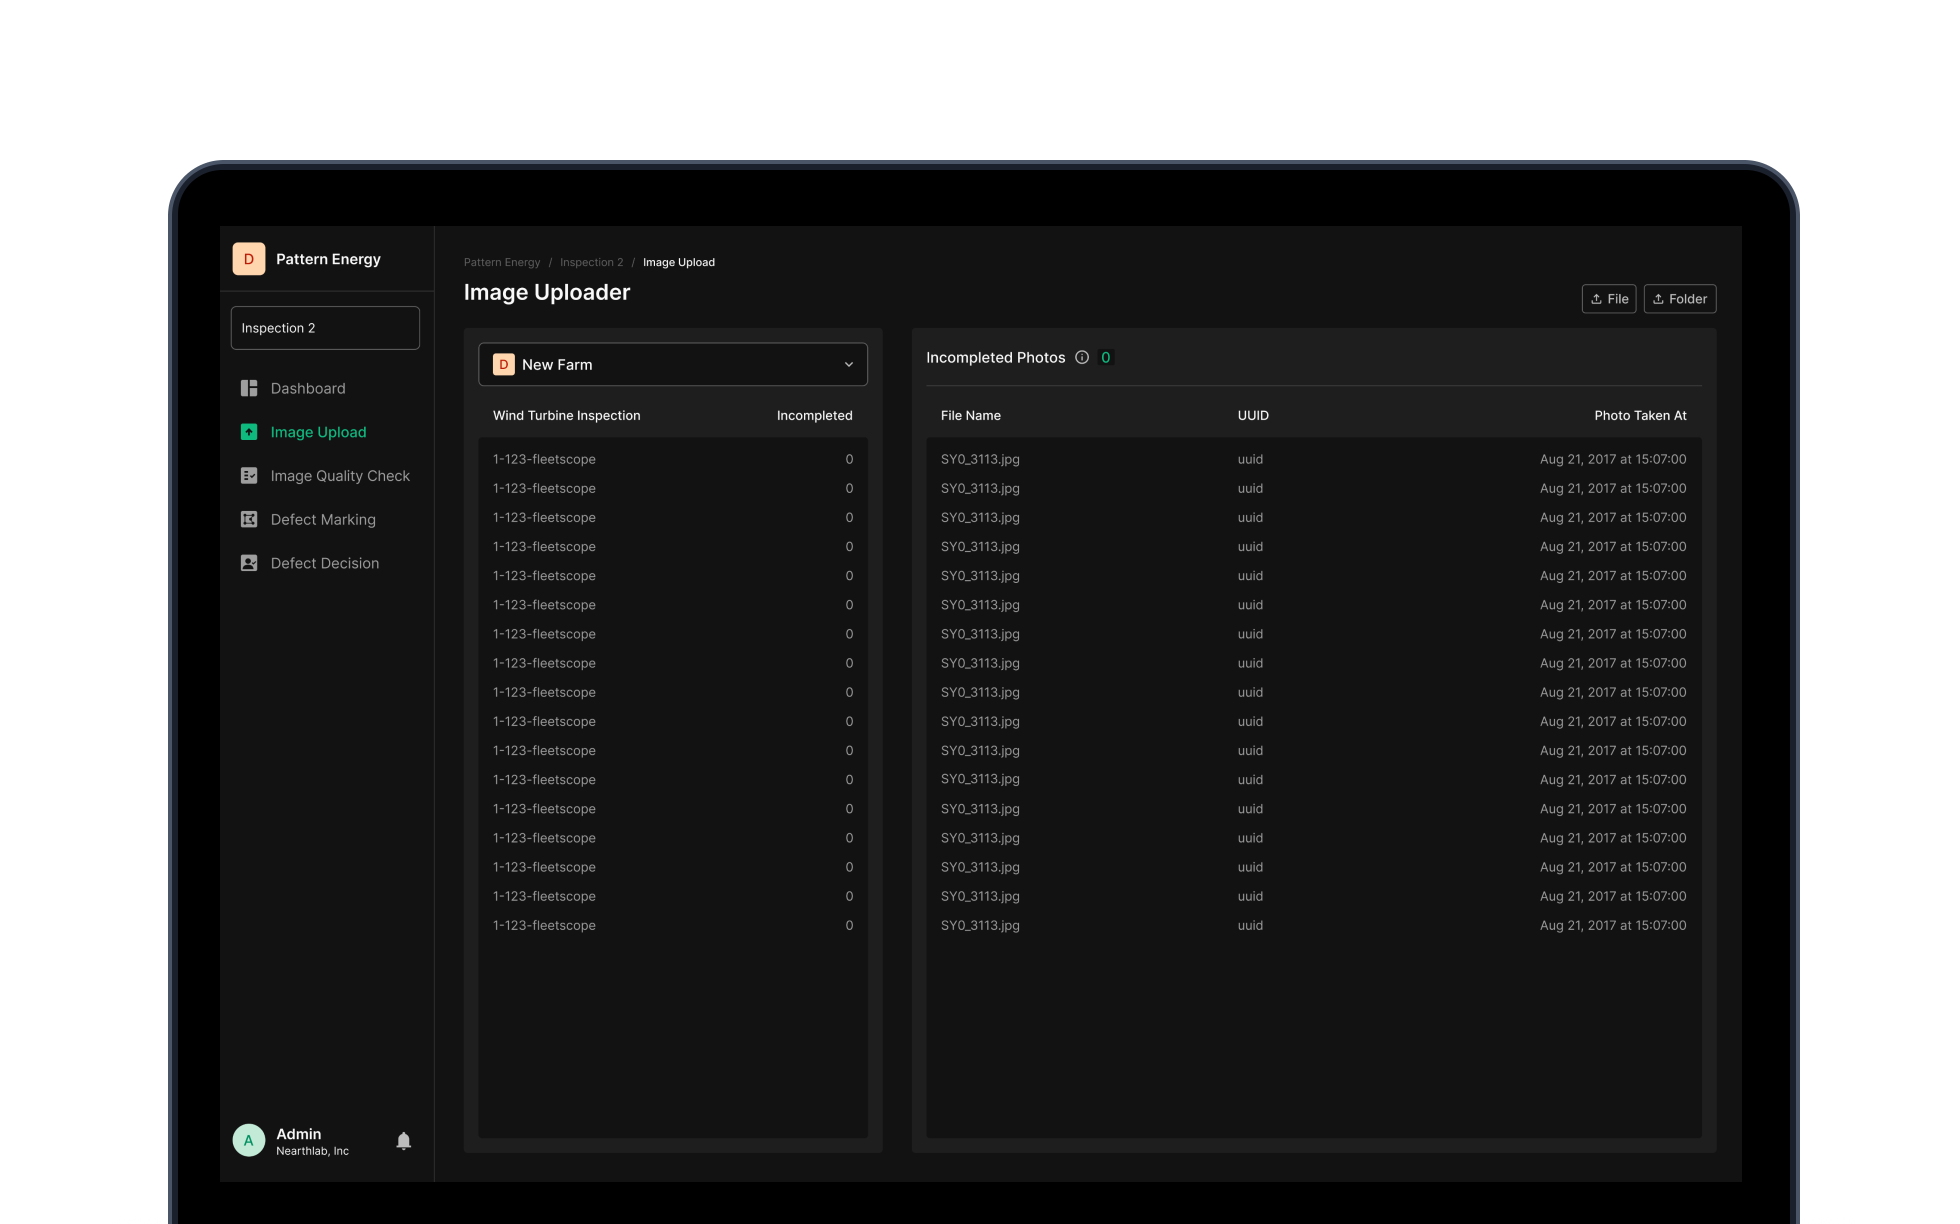Open Image Quality Check via its sidebar icon
The image size is (1960, 1224).
[x=248, y=475]
